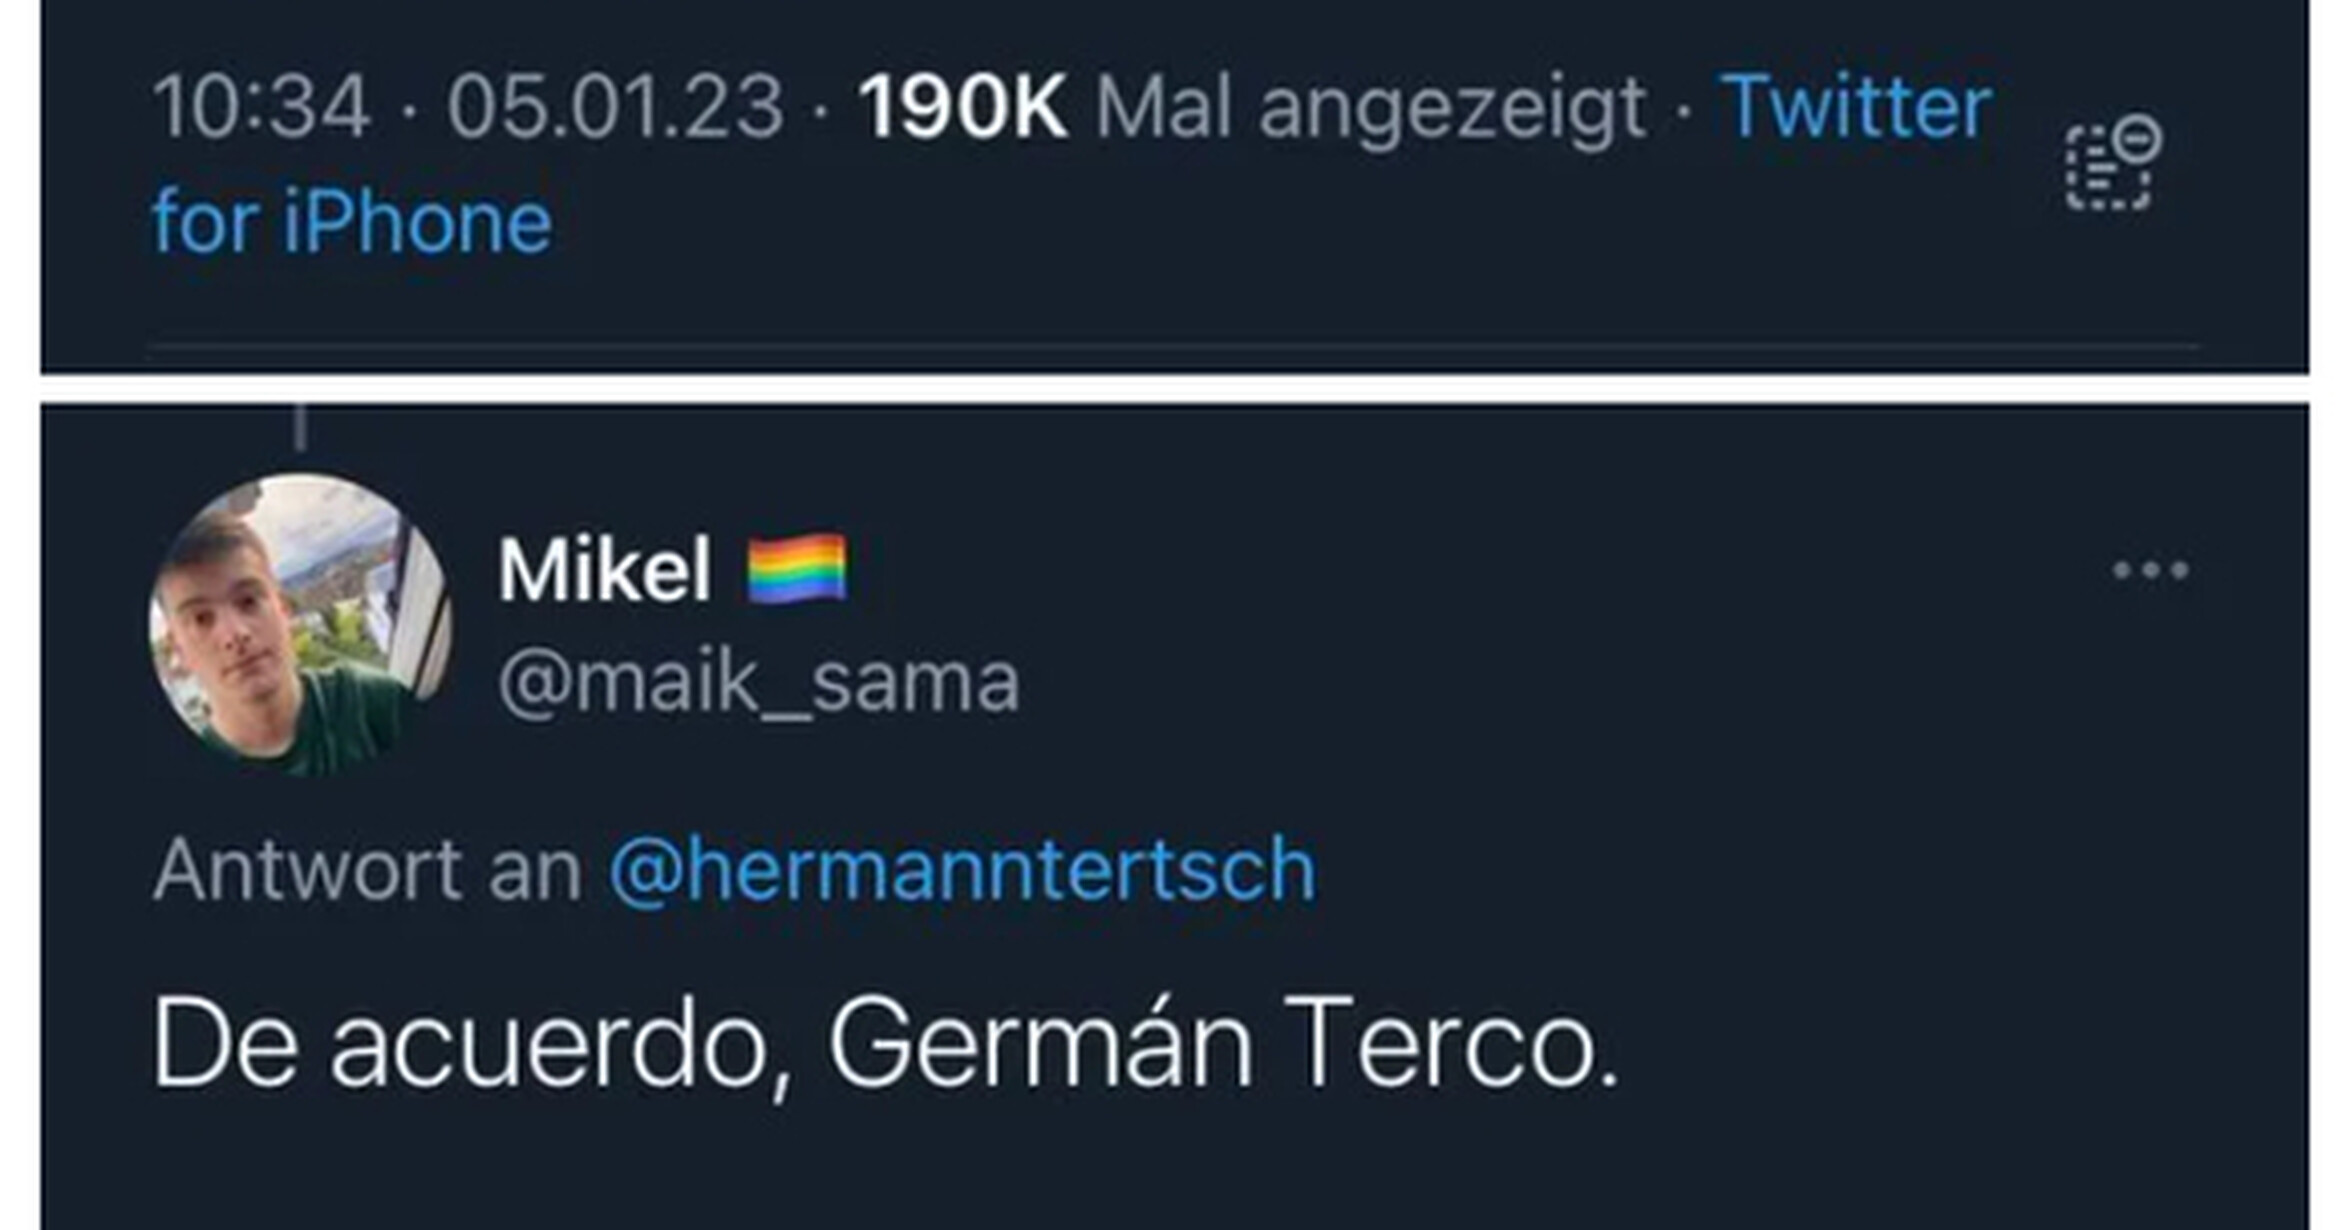2350x1230 pixels.
Task: Click the text-capture icon beside the timestamp
Action: (2112, 164)
